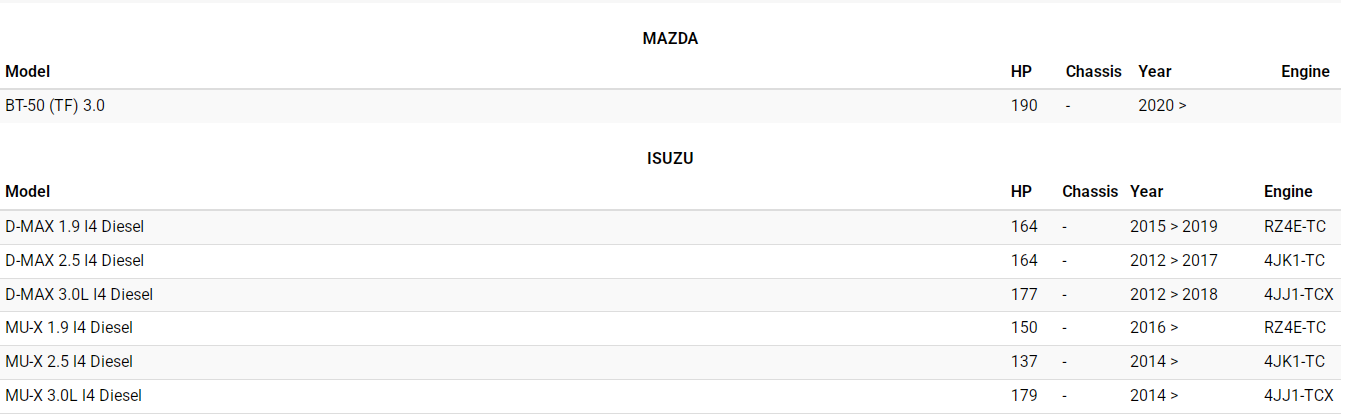Select the BT-50 (TF) 3.0 model name
The image size is (1346, 414).
55,105
